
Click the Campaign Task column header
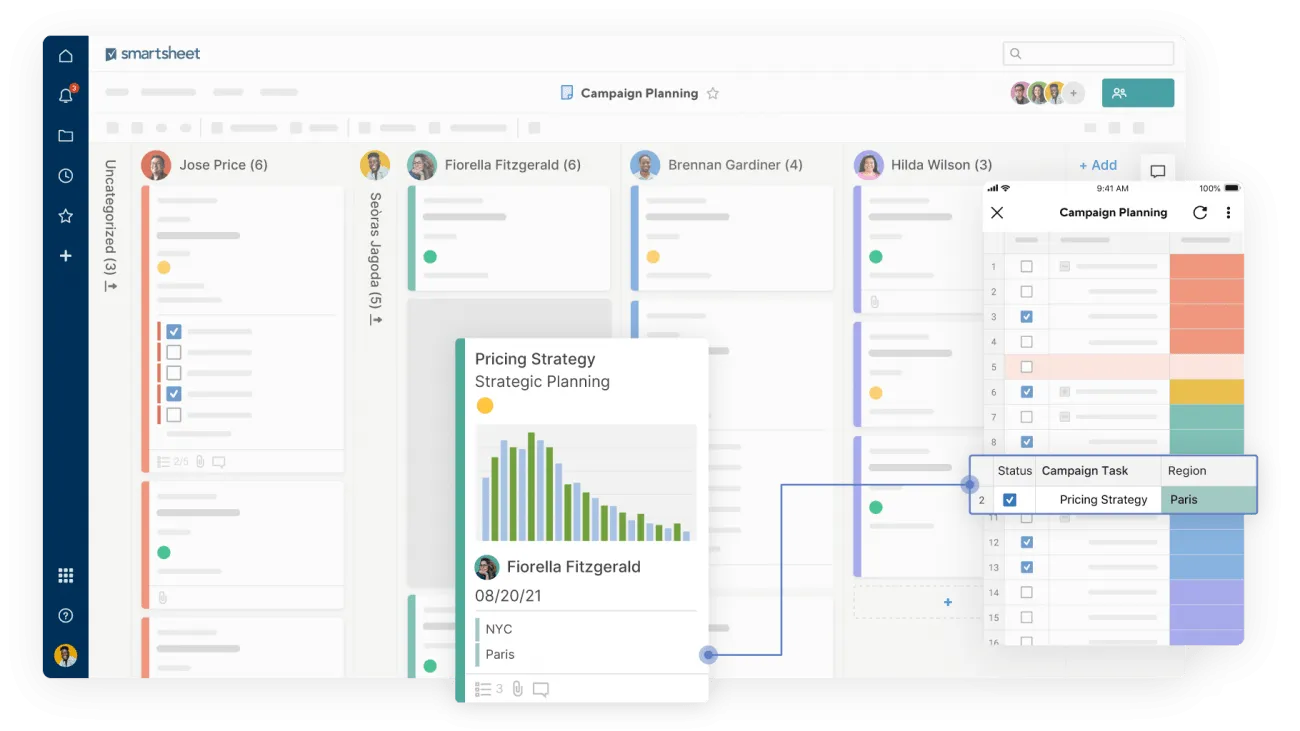click(1085, 471)
